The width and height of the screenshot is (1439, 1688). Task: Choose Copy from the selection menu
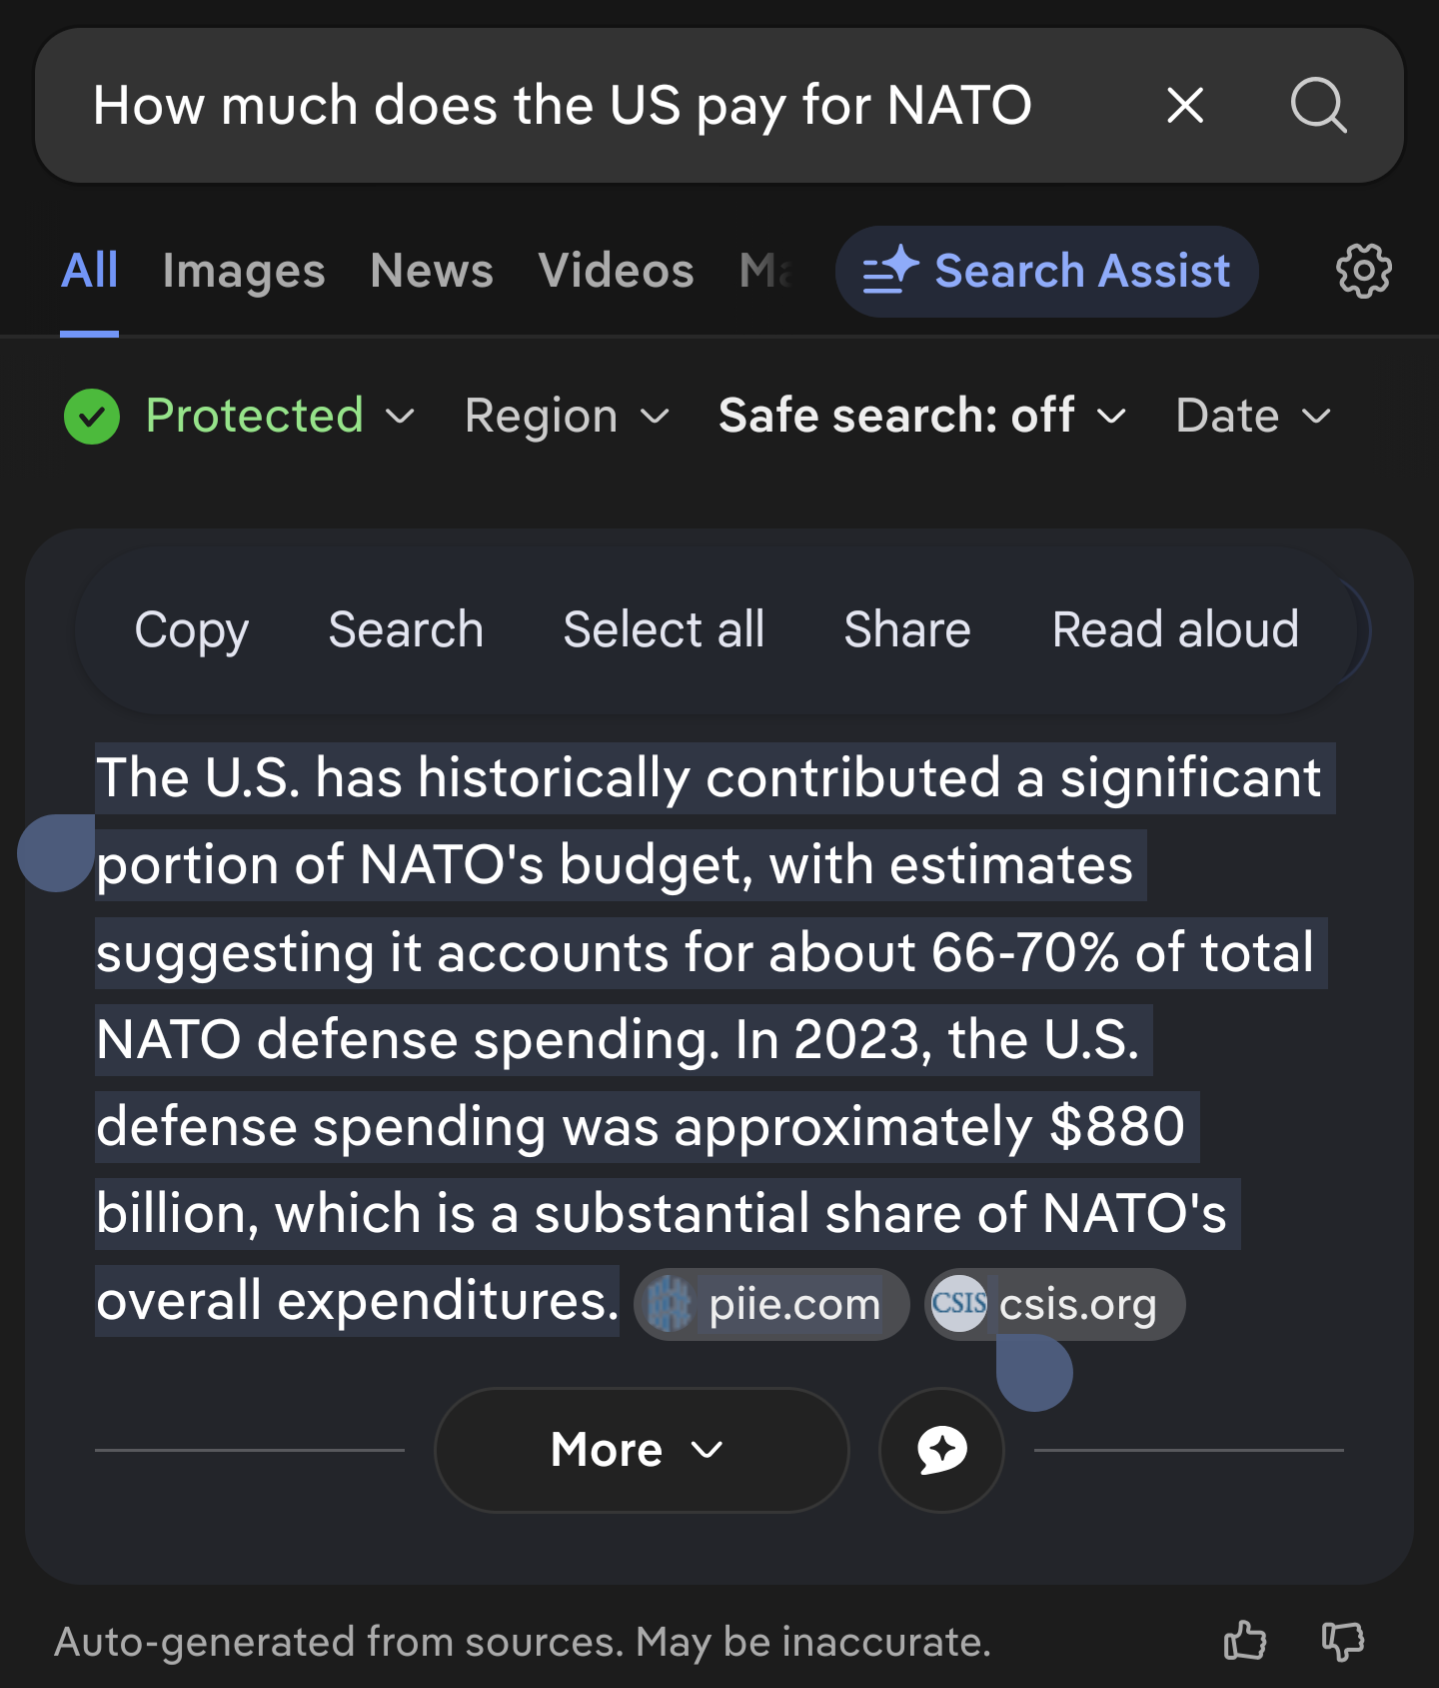tap(191, 630)
